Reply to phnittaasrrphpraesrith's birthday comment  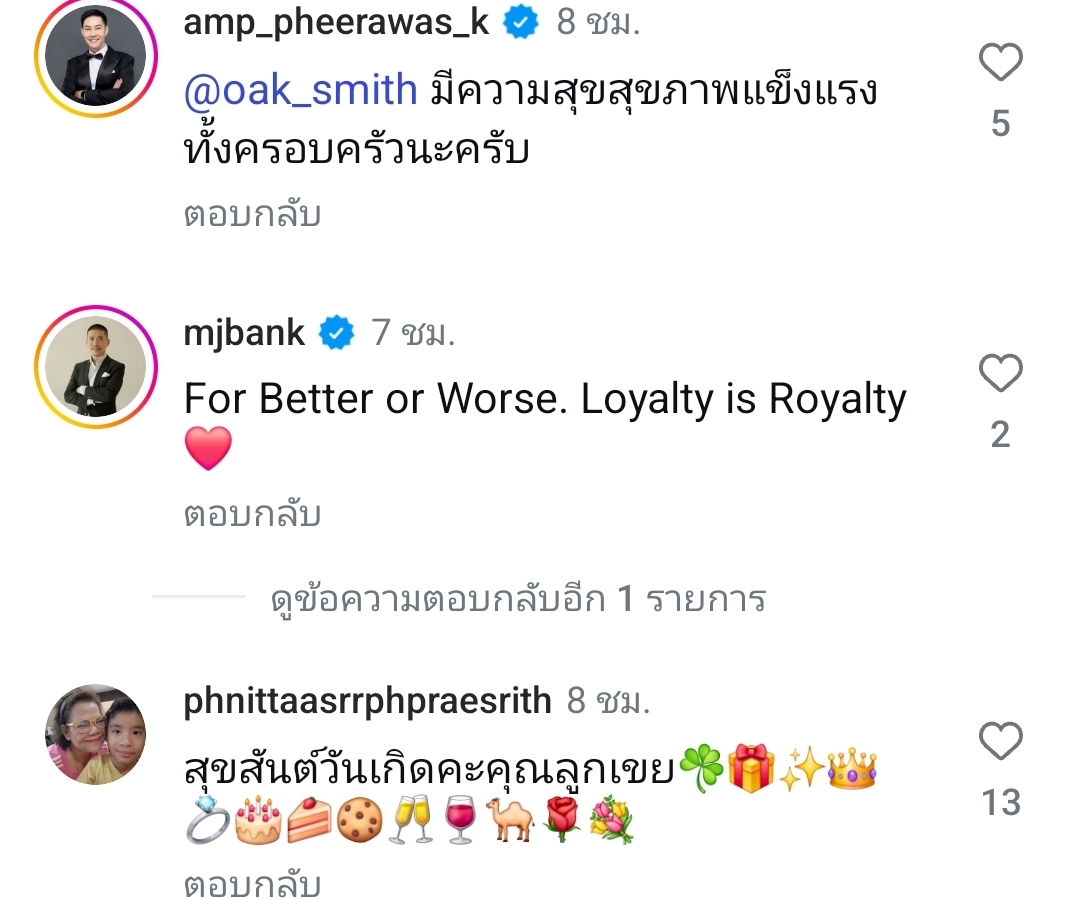(252, 883)
